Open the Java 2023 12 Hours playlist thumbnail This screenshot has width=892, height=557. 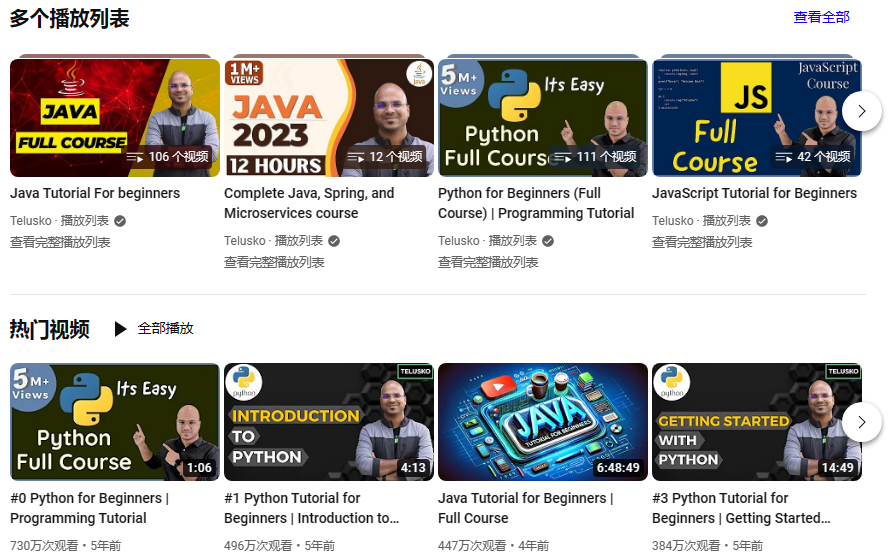pos(328,117)
